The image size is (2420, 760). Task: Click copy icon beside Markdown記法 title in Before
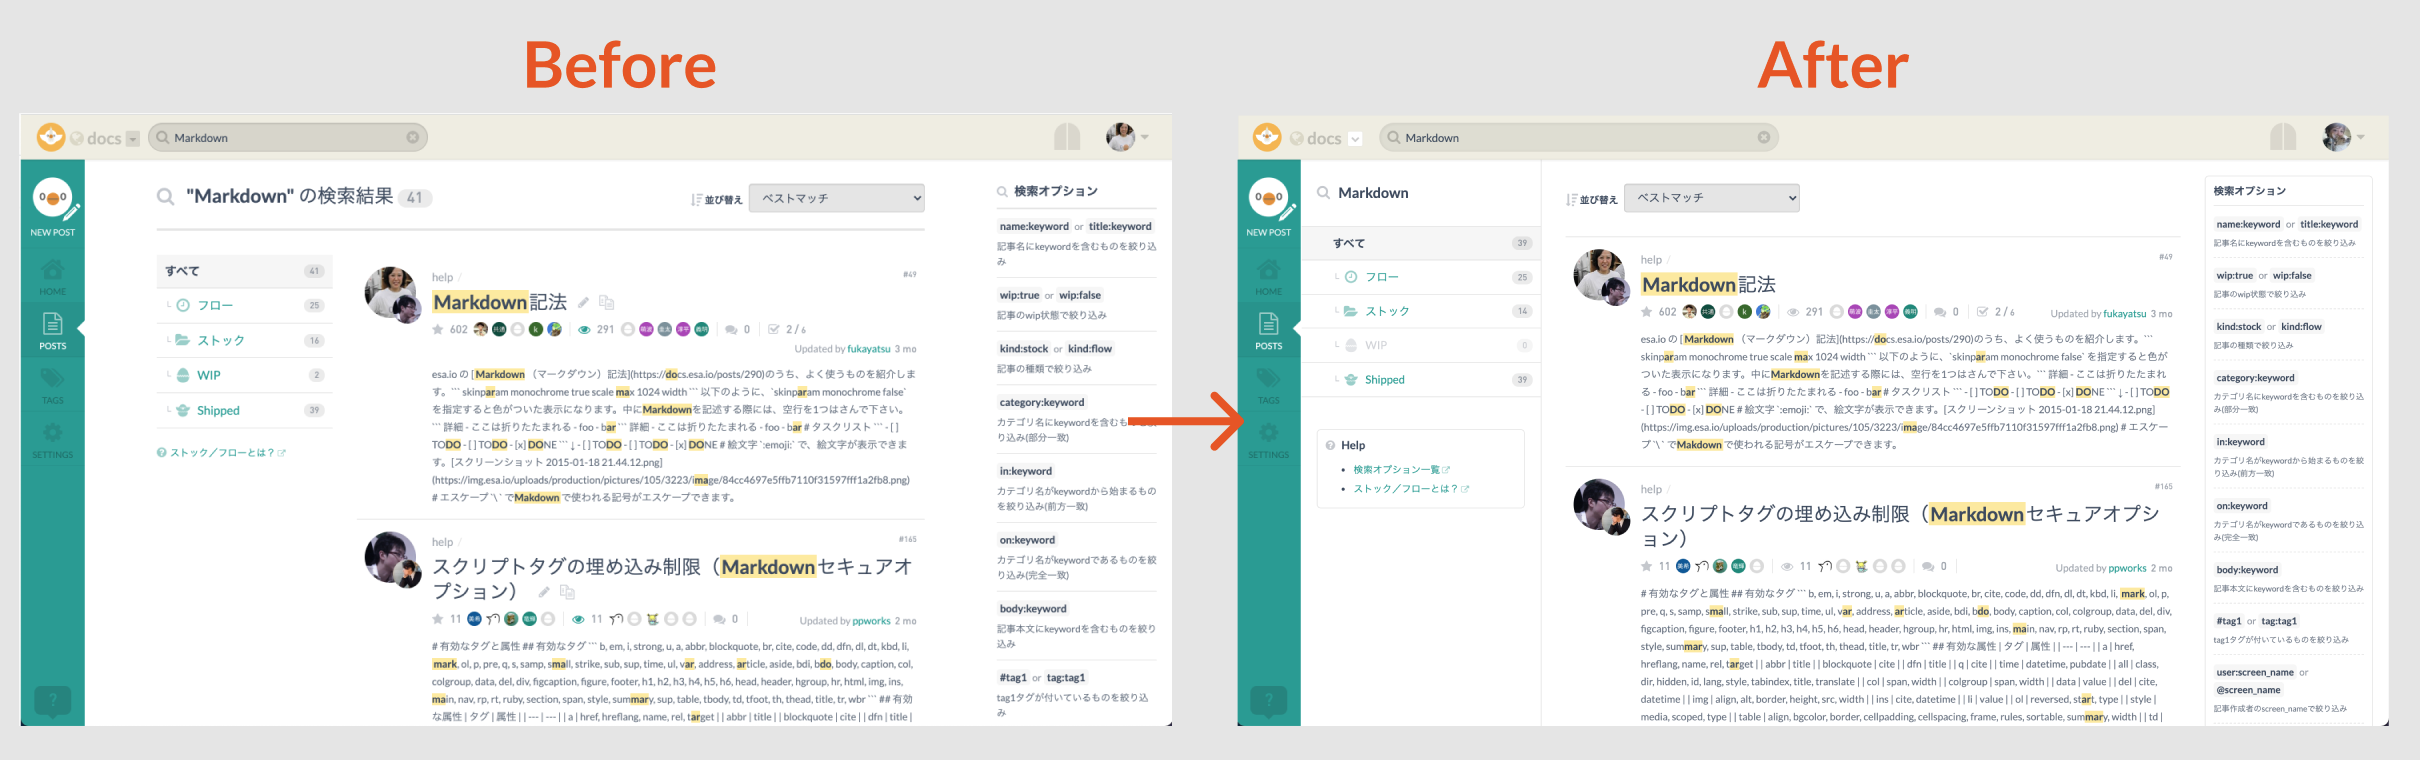(x=606, y=302)
